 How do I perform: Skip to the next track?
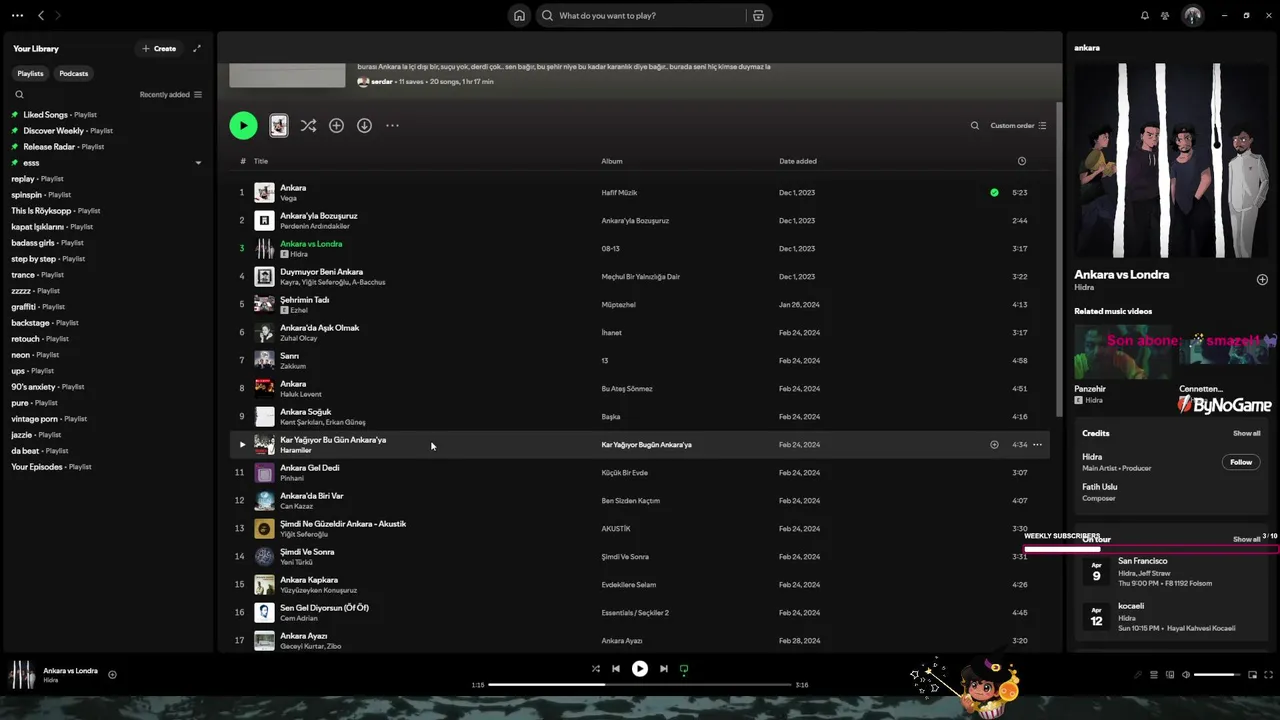click(664, 669)
